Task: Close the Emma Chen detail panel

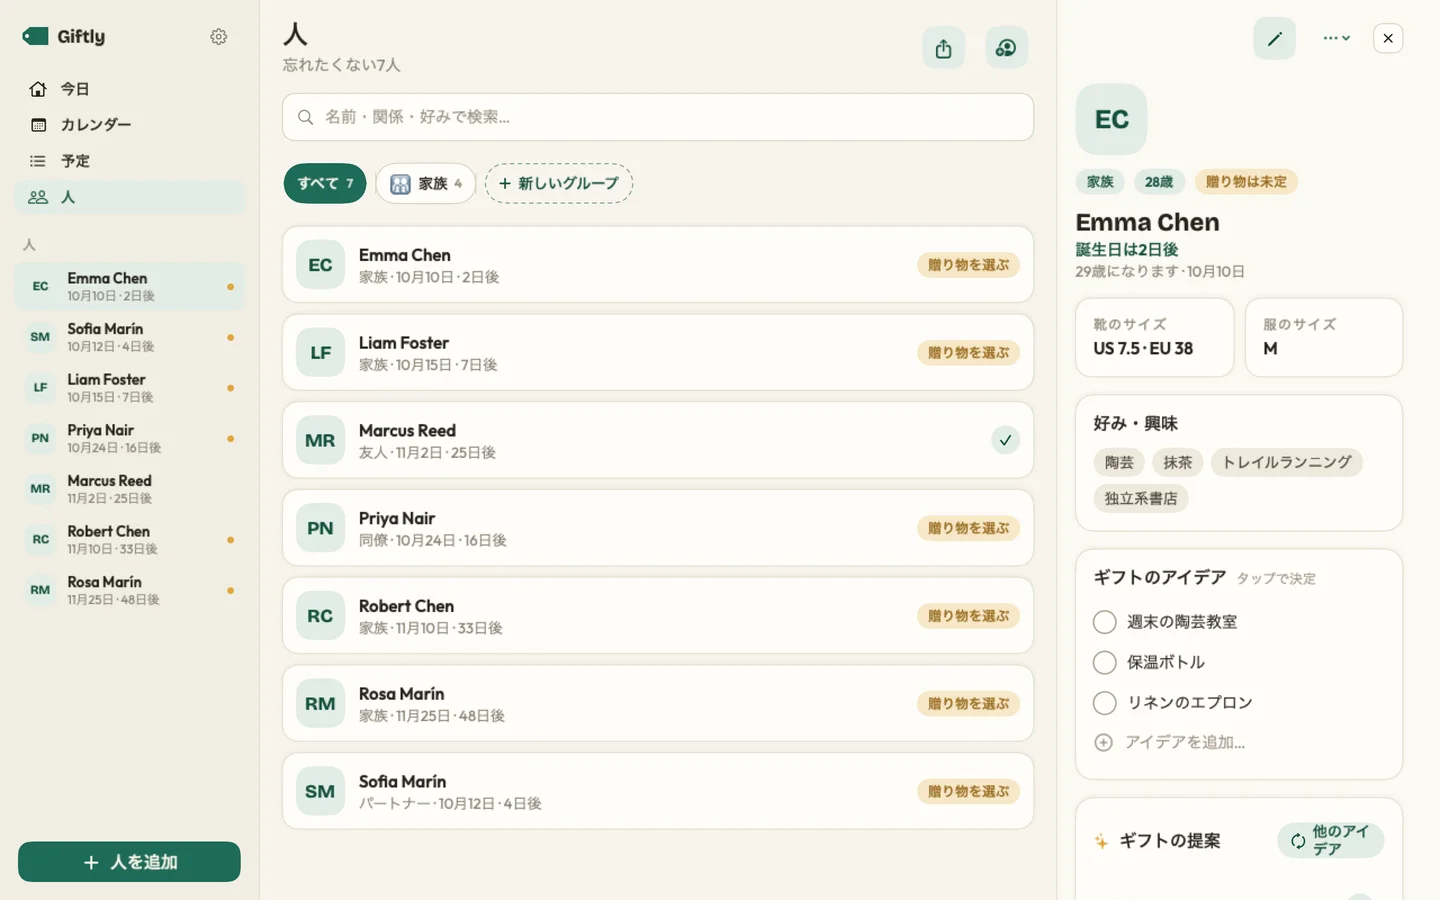Action: [x=1388, y=38]
